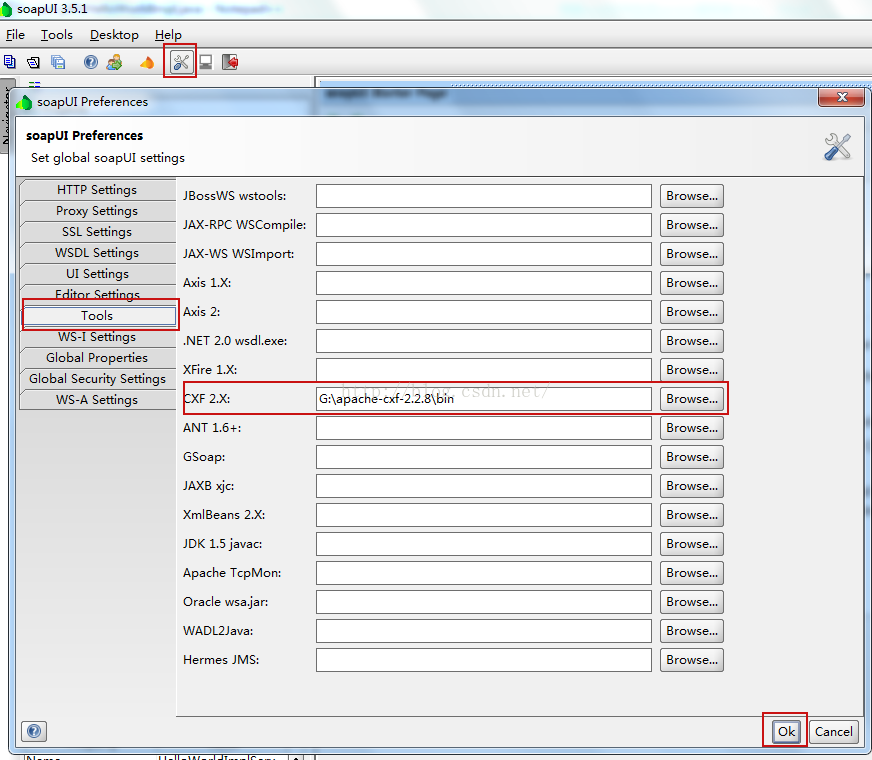872x760 pixels.
Task: Click the JAXB xjc input field
Action: [484, 486]
